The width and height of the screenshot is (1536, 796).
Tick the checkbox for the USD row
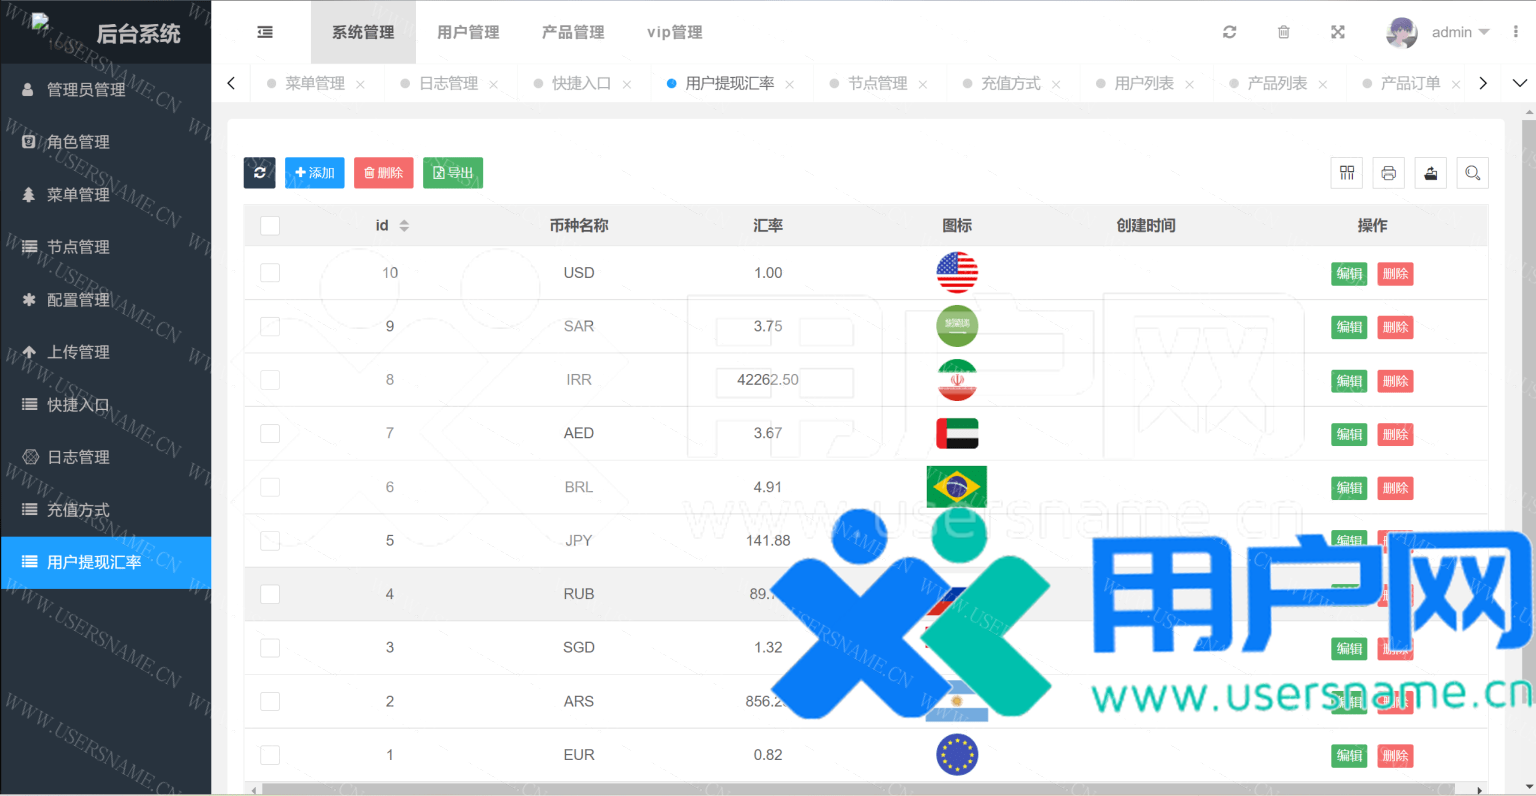270,273
